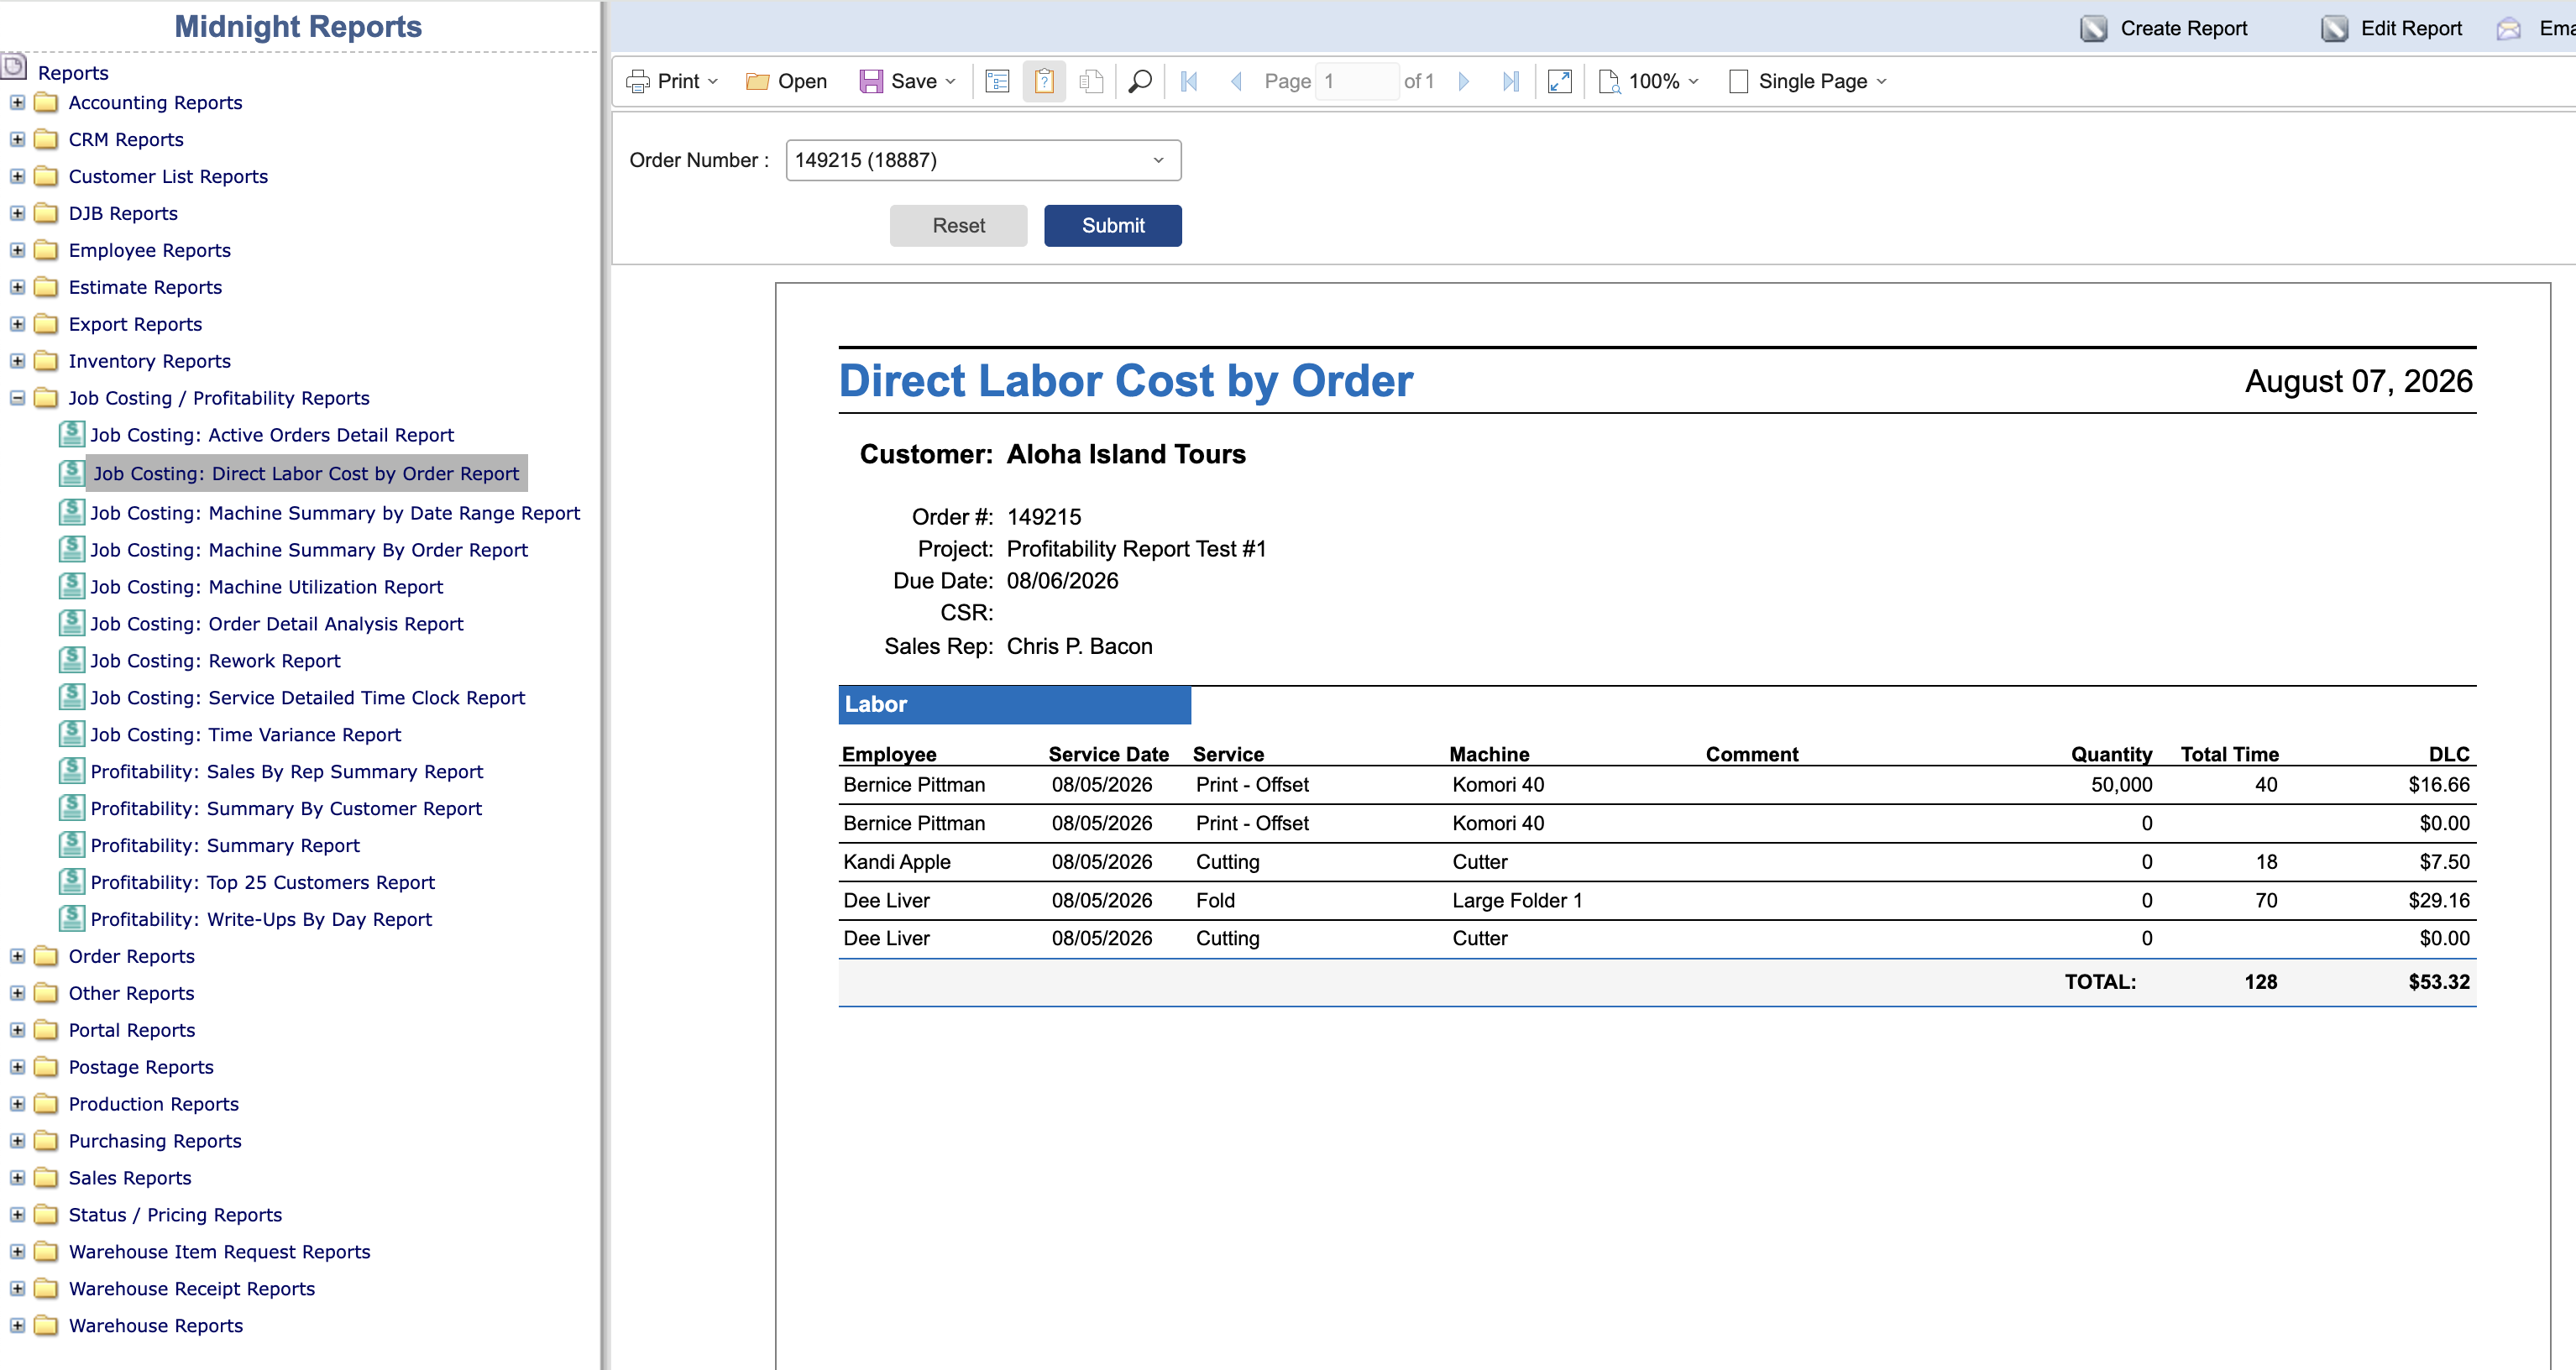Screen dimensions: 2576x1370
Task: Open Sales By Rep Summary Report
Action: [287, 771]
